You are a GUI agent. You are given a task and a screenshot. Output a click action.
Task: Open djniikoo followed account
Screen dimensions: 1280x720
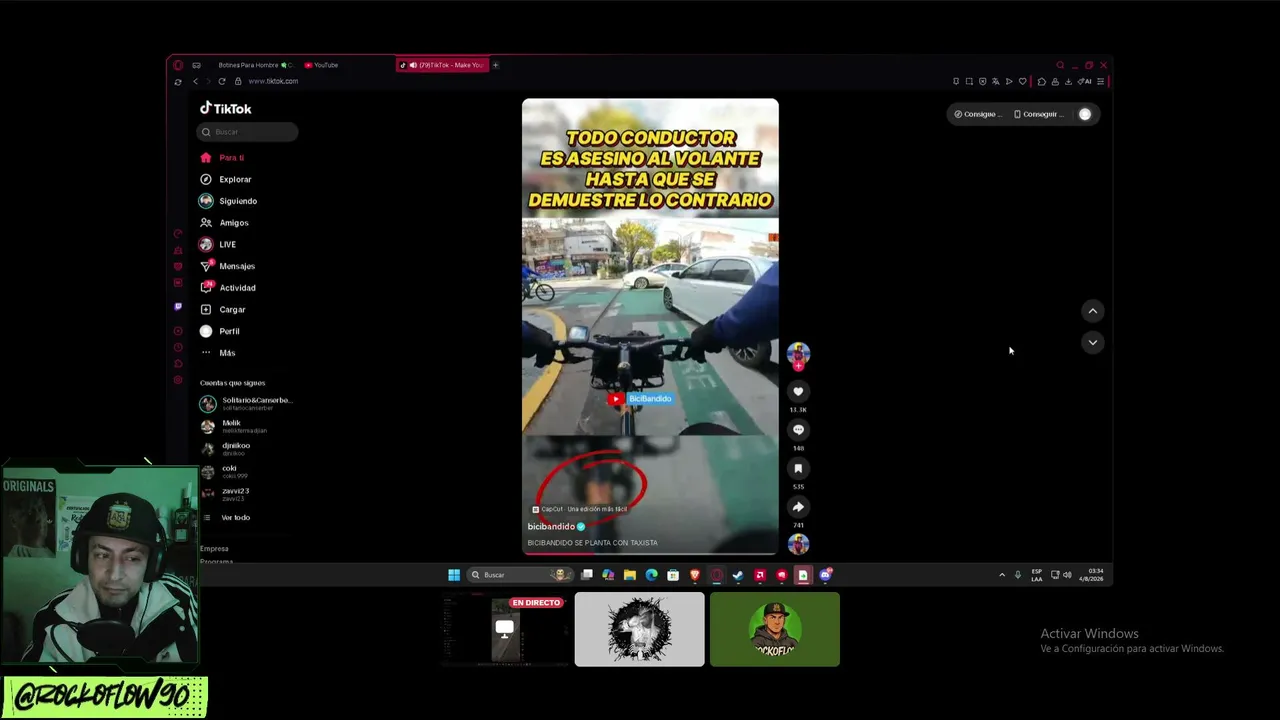(226, 449)
